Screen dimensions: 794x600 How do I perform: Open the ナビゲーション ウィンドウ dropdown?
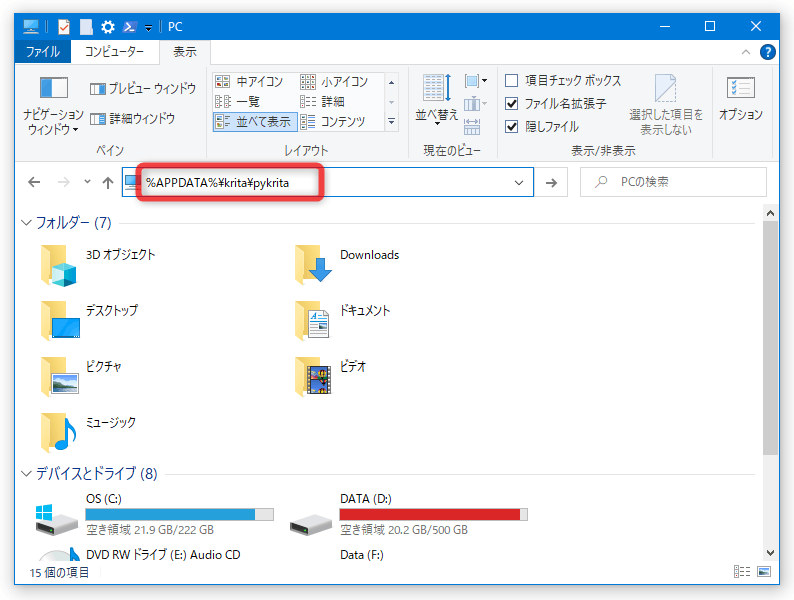coord(53,106)
